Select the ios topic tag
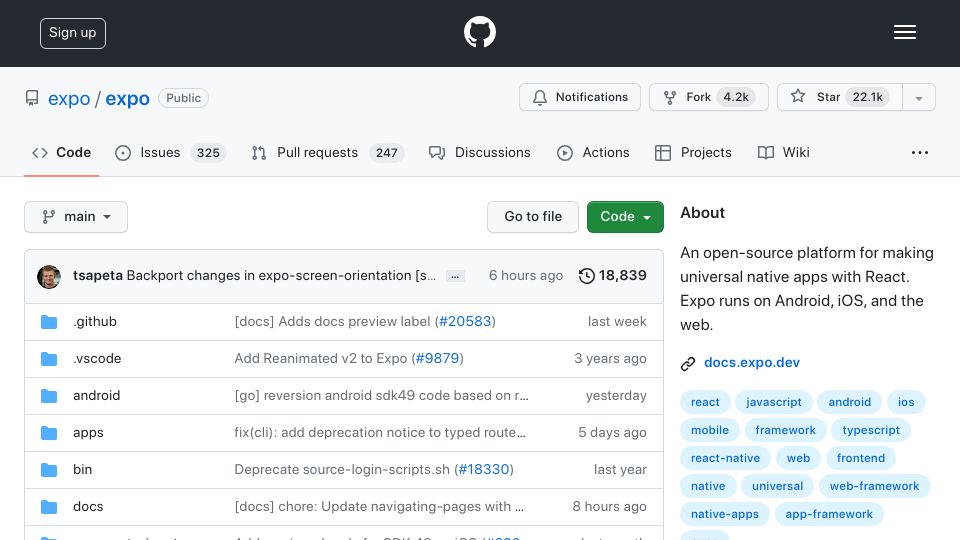Image resolution: width=960 pixels, height=540 pixels. coord(906,402)
